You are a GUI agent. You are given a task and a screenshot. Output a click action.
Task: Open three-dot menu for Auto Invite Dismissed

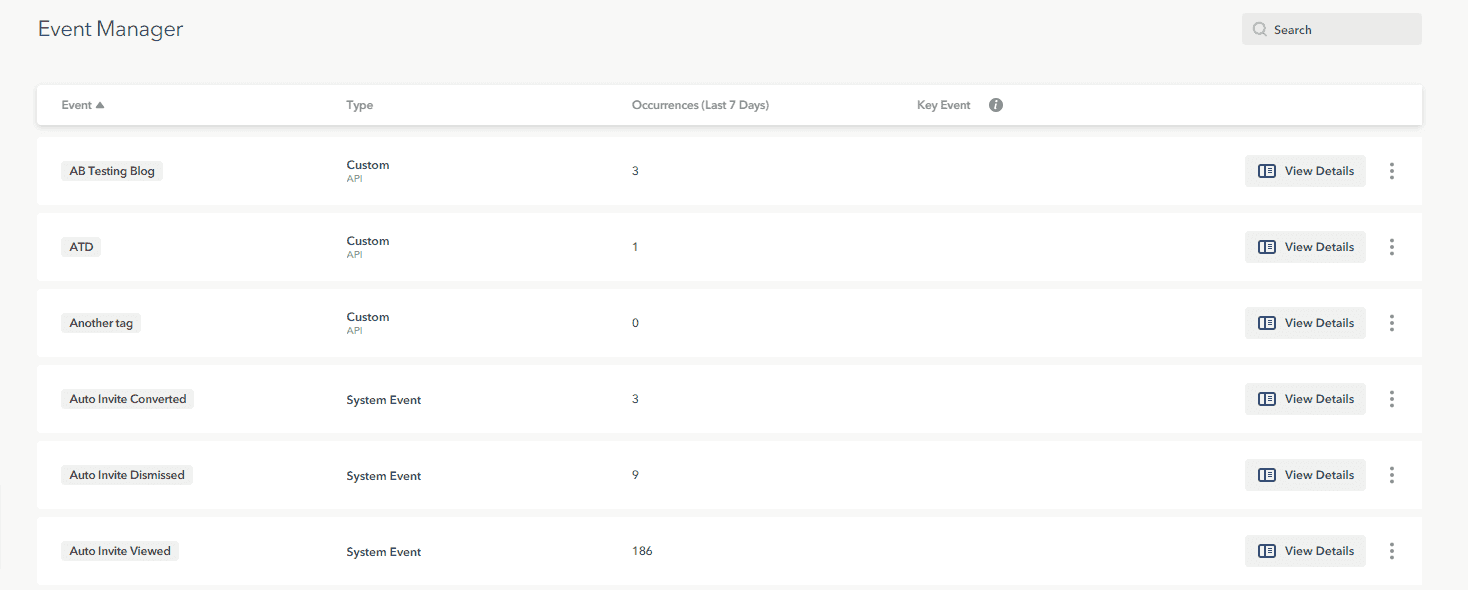(1392, 475)
